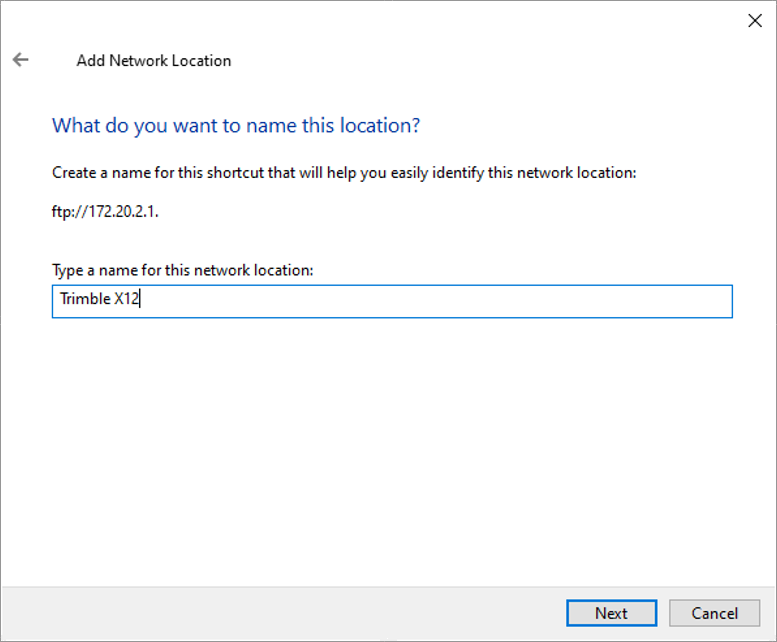
Task: Click the 'What do you want to name' heading
Action: [236, 126]
